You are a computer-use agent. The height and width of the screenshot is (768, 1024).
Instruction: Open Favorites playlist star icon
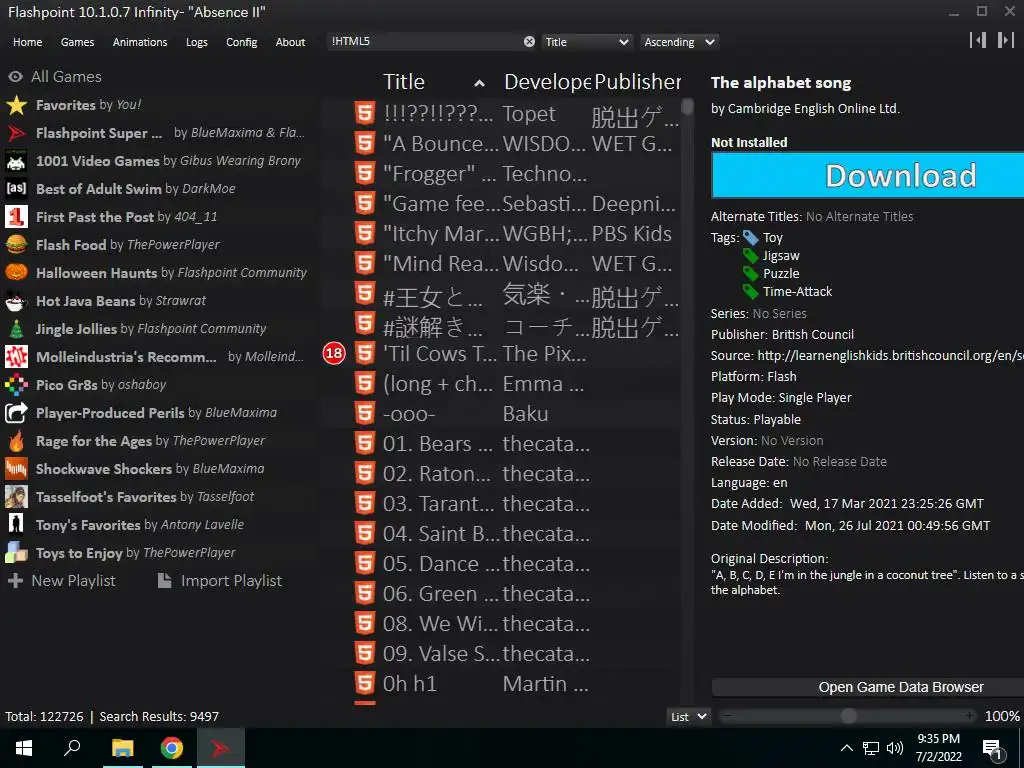16,105
